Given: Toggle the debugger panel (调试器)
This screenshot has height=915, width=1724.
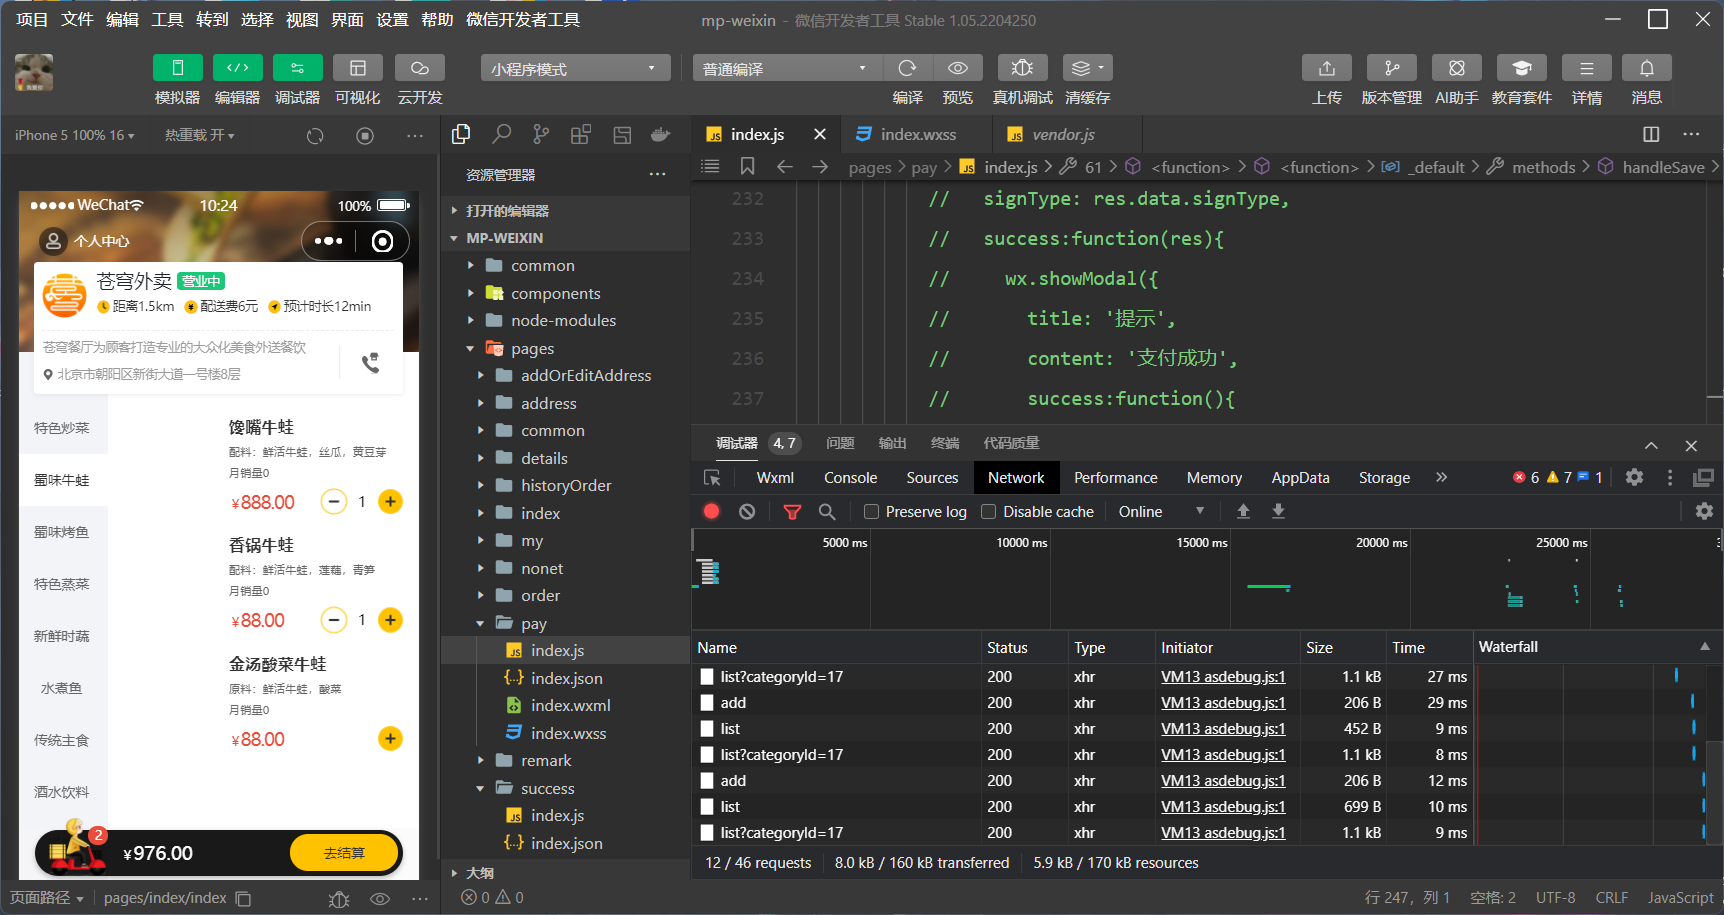Looking at the screenshot, I should point(297,68).
